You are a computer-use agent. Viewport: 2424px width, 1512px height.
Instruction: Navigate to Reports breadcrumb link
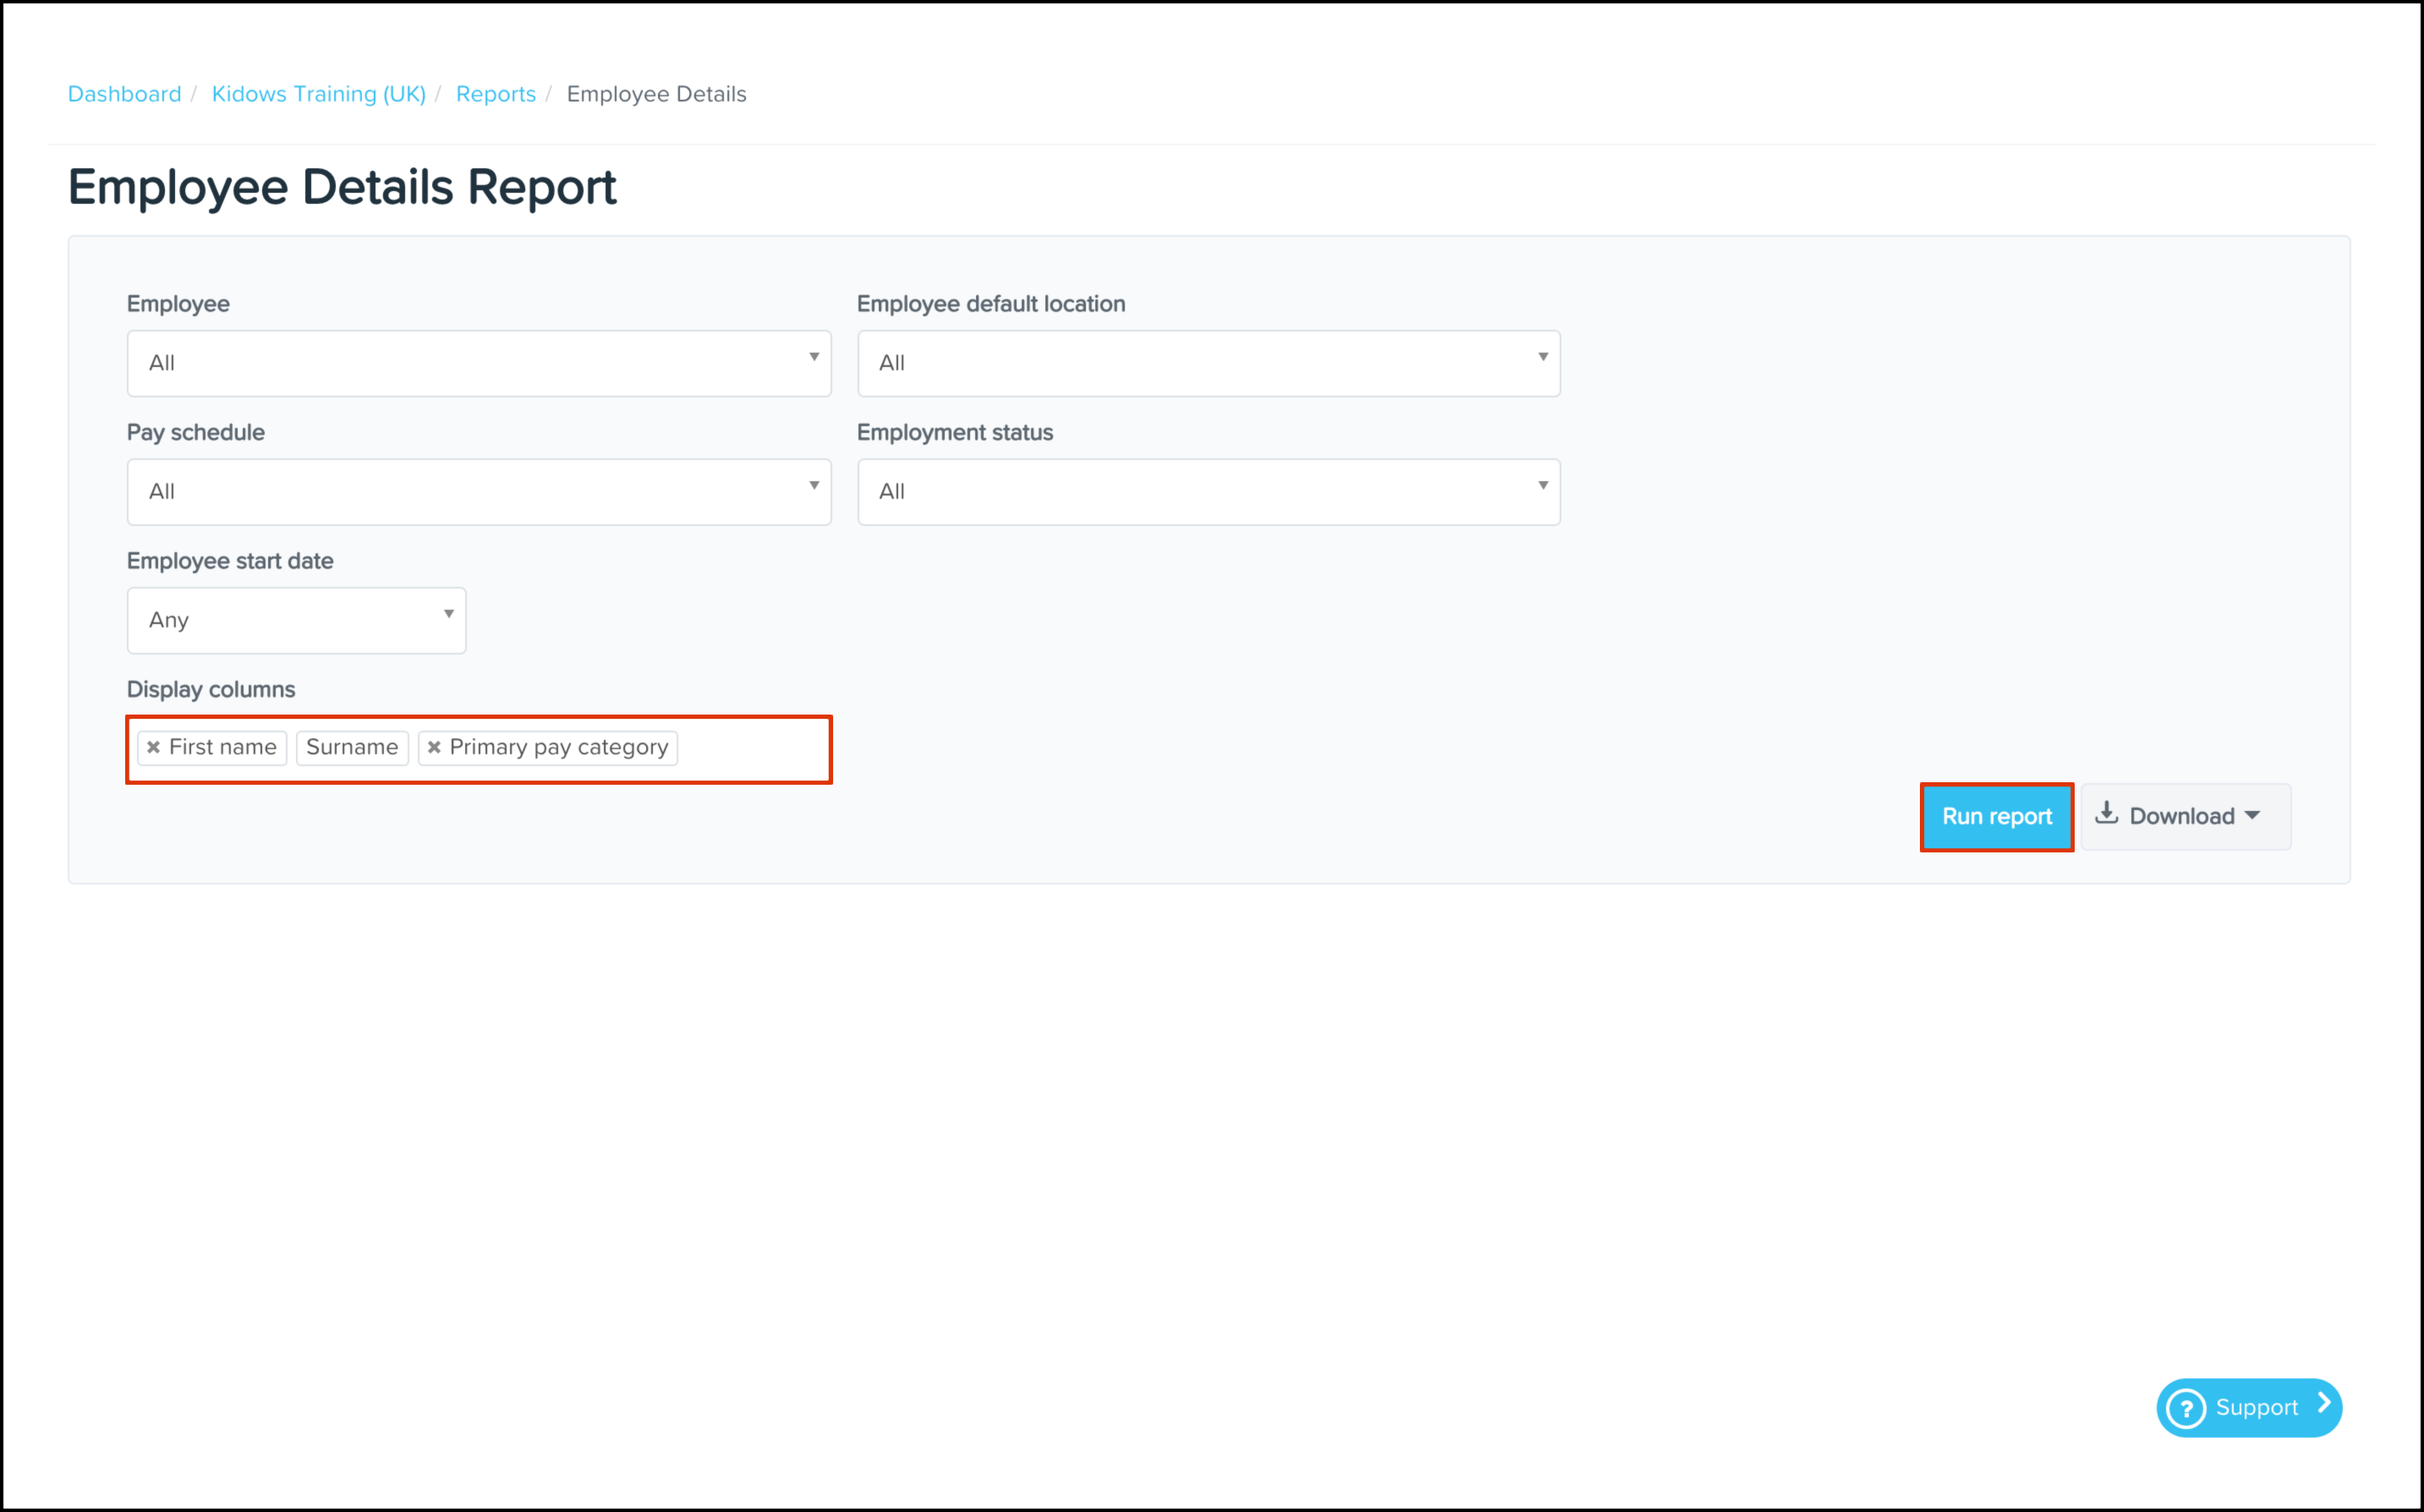coord(495,94)
